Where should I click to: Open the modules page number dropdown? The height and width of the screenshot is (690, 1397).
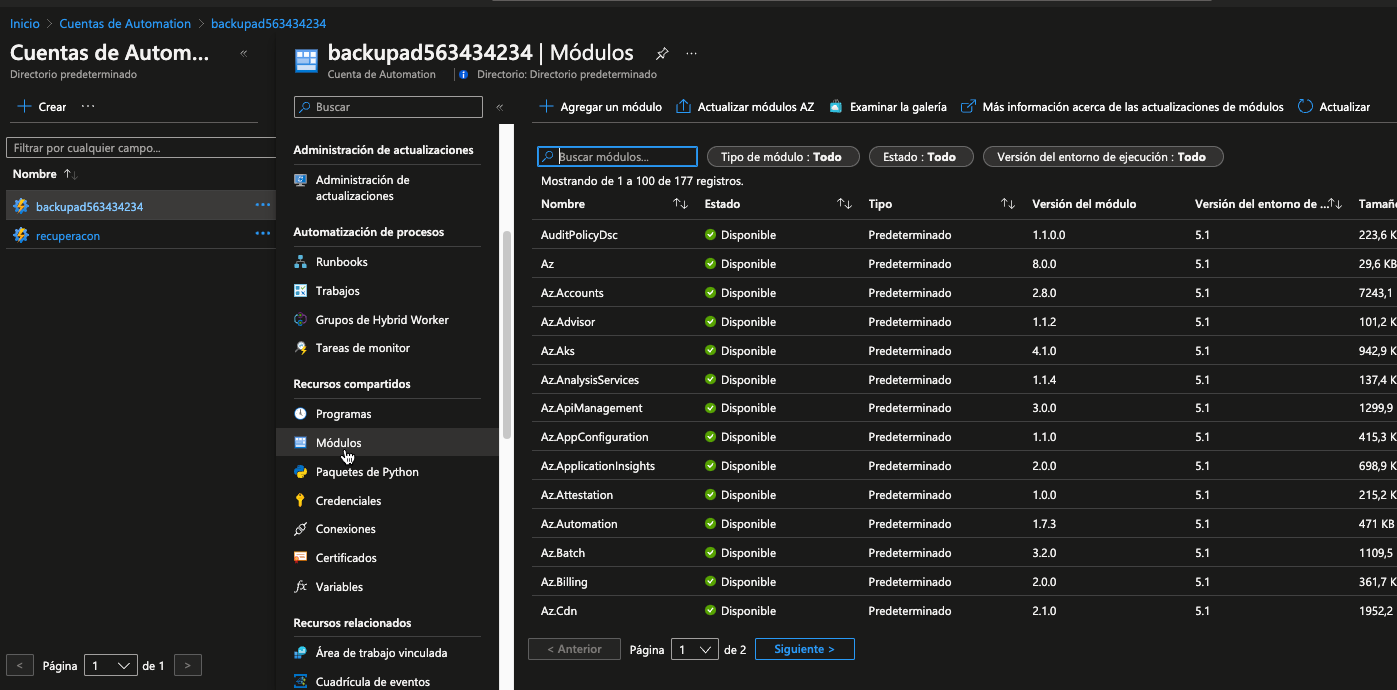click(695, 649)
